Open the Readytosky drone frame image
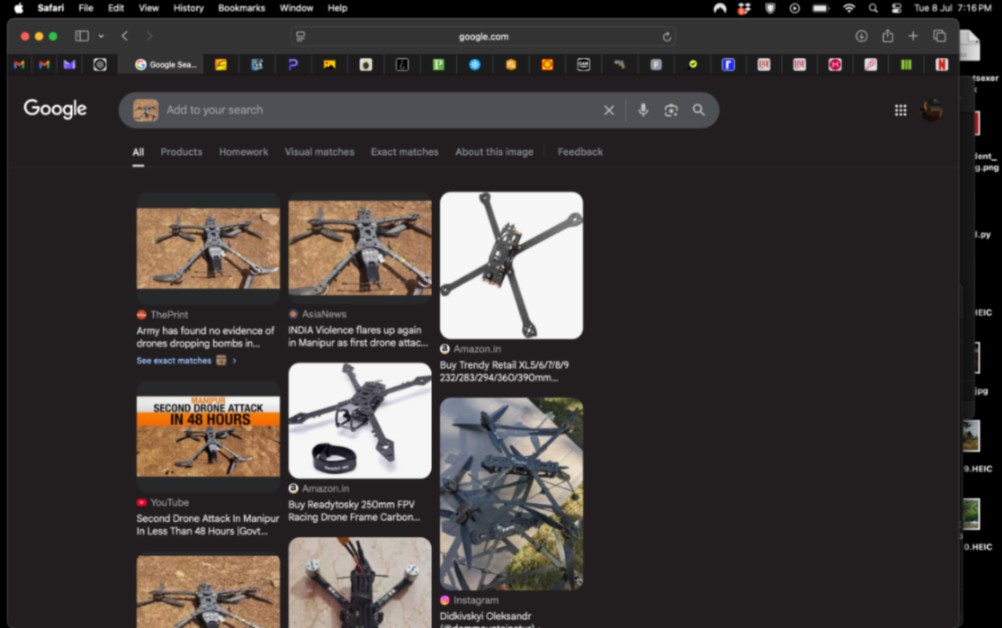This screenshot has width=1002, height=628. (x=360, y=420)
